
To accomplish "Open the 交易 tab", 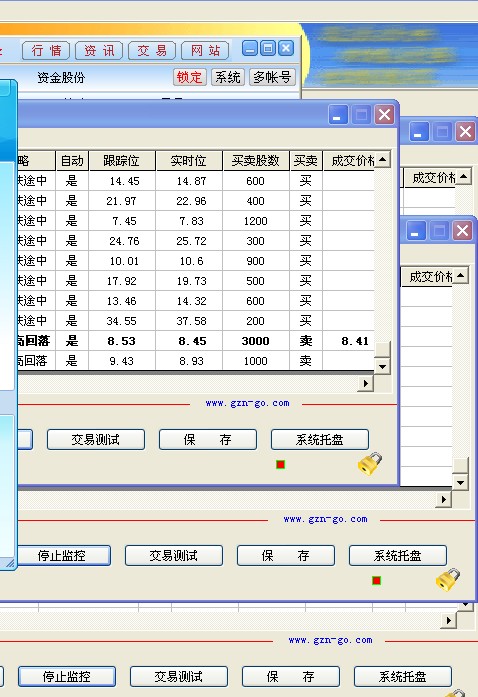I will [x=152, y=51].
